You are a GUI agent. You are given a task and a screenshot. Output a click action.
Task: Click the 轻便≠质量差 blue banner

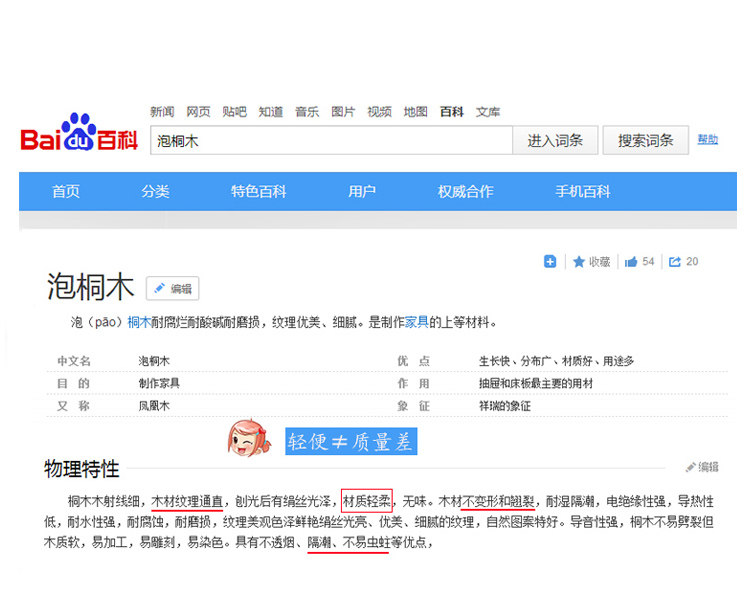pyautogui.click(x=351, y=441)
